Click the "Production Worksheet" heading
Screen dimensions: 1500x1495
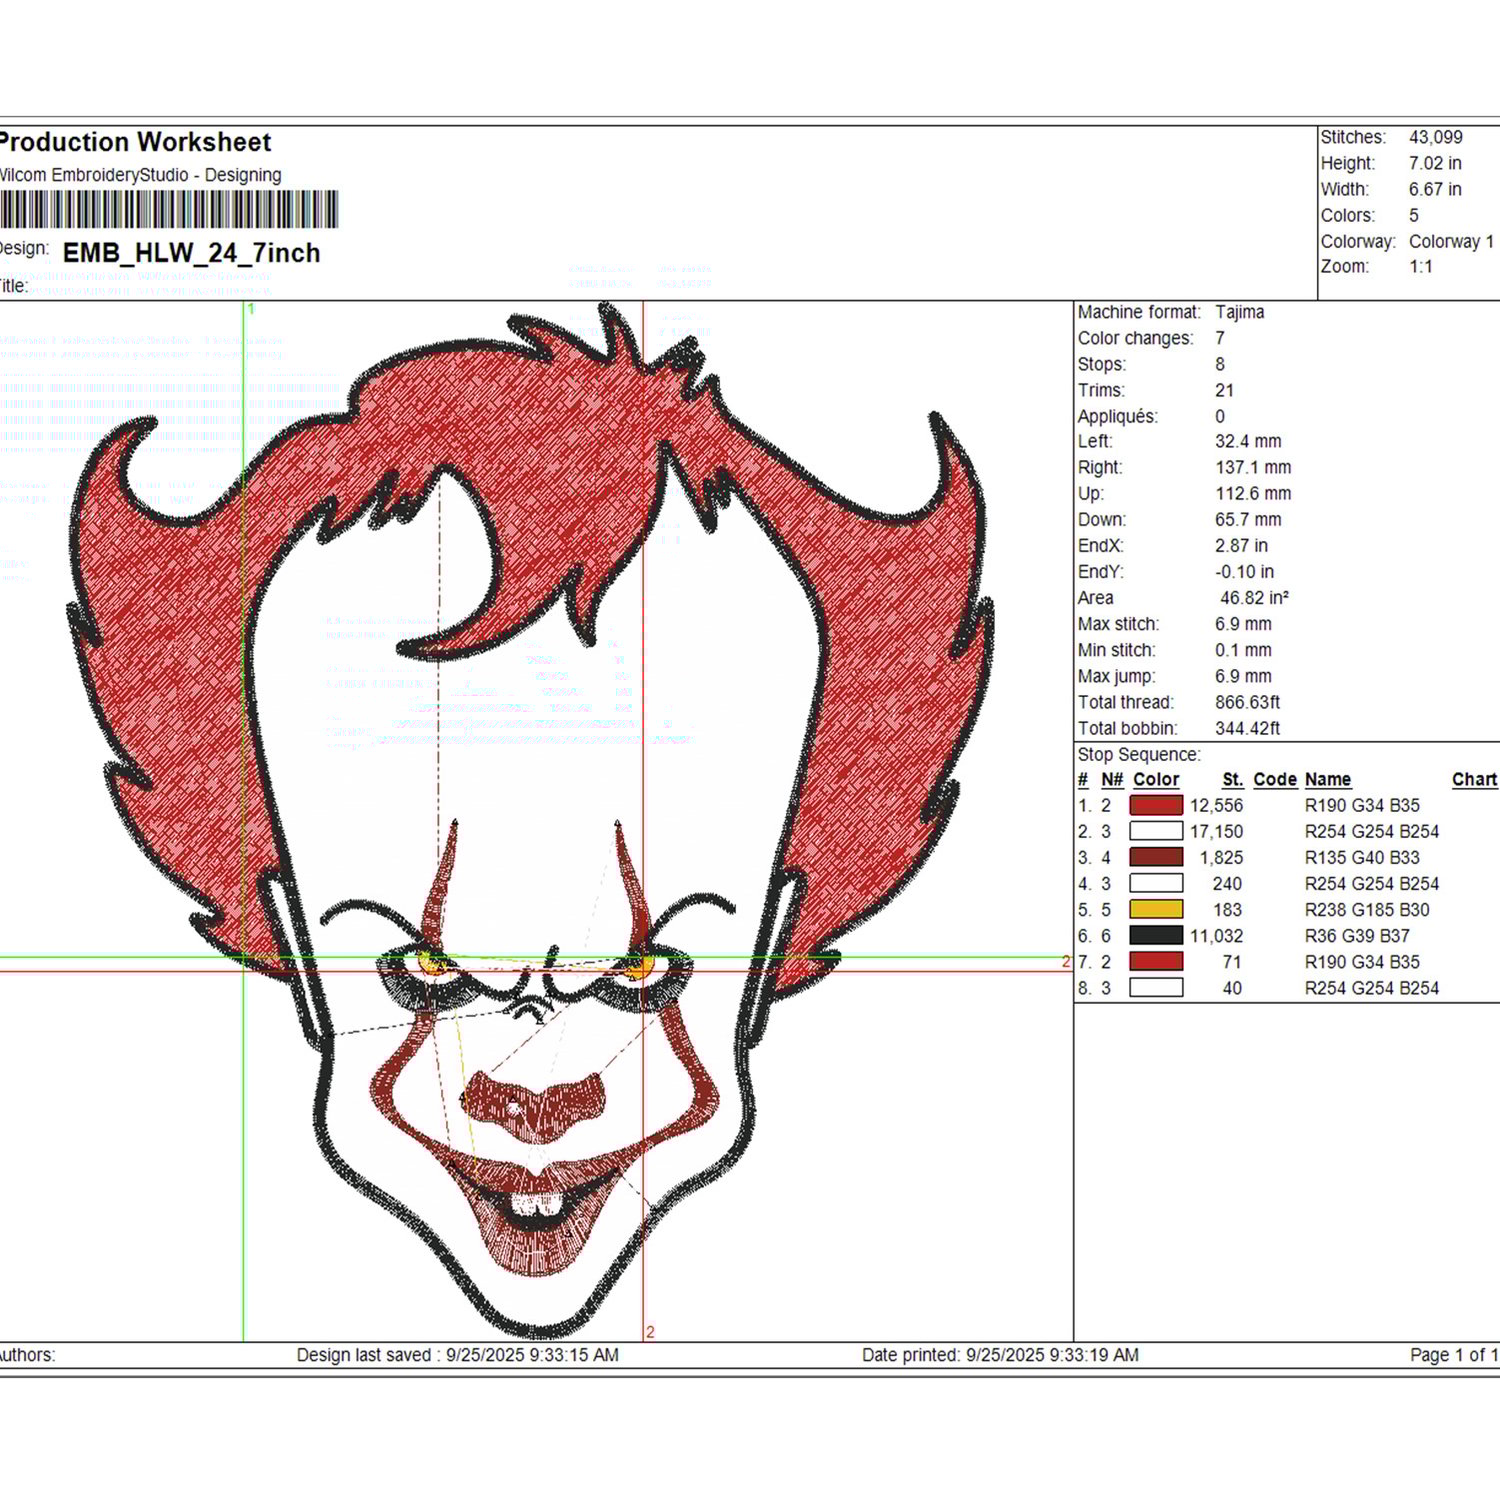click(x=134, y=142)
